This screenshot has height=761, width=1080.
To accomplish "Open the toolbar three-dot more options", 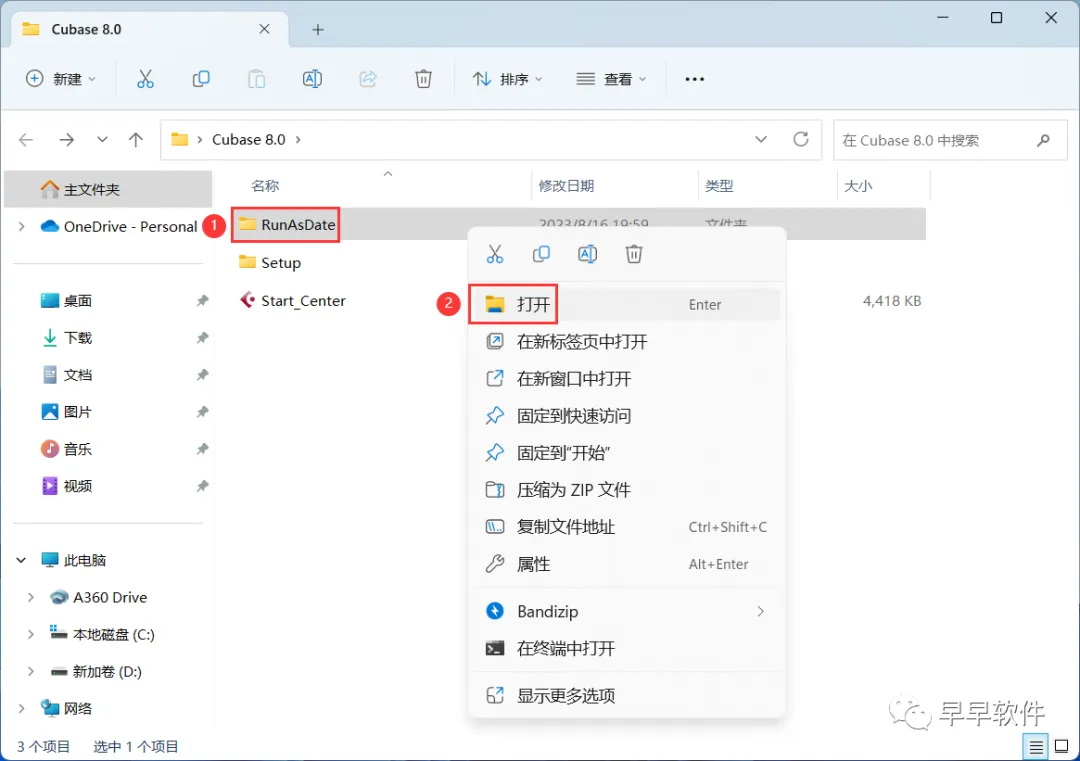I will pos(694,79).
